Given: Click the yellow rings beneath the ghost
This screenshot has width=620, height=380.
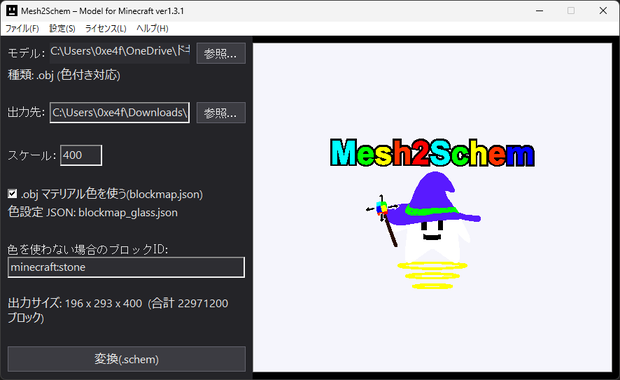Looking at the screenshot, I should (432, 275).
